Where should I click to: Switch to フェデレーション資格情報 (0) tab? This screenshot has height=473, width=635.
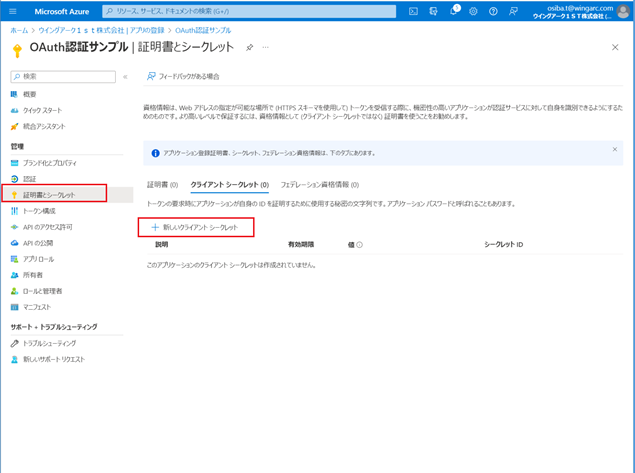(320, 185)
